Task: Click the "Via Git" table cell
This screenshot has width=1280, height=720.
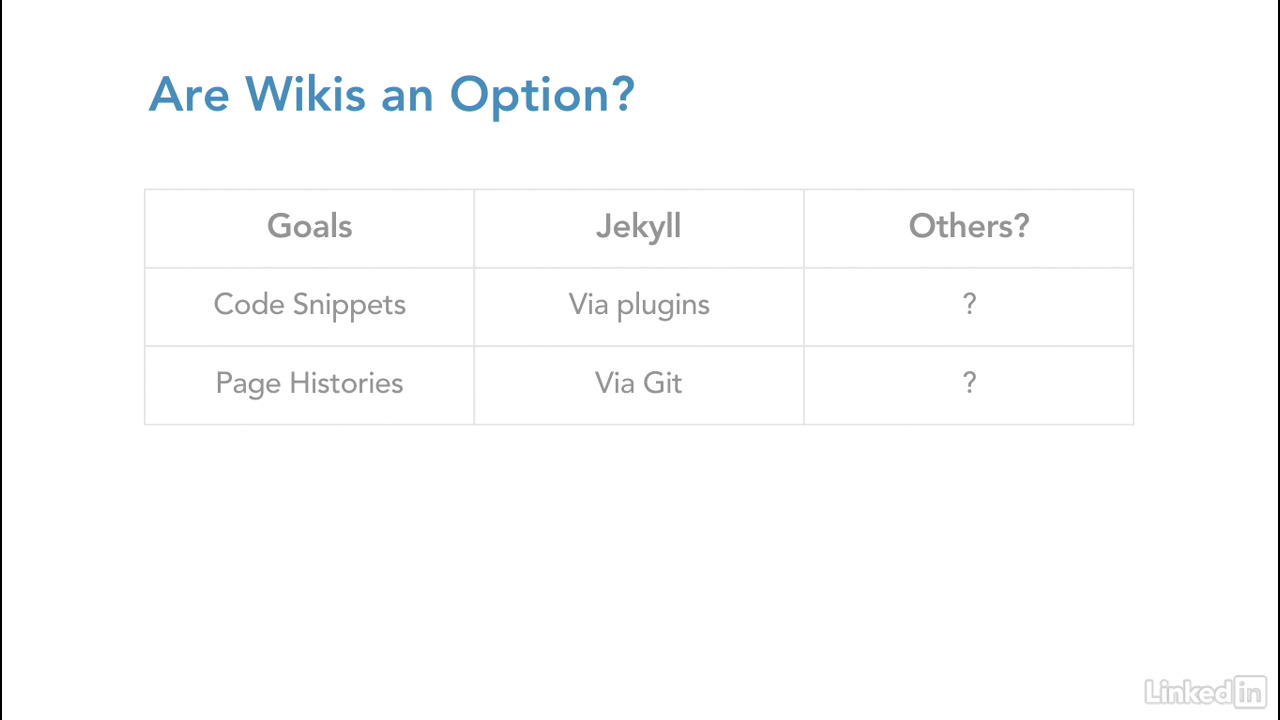Action: coord(638,383)
